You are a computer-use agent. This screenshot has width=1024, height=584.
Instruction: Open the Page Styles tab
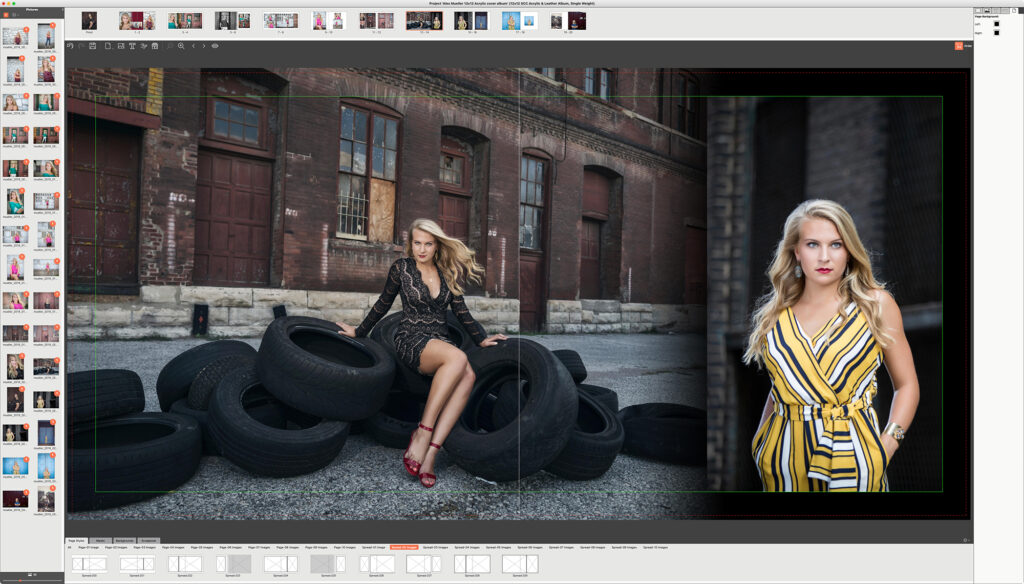click(78, 540)
